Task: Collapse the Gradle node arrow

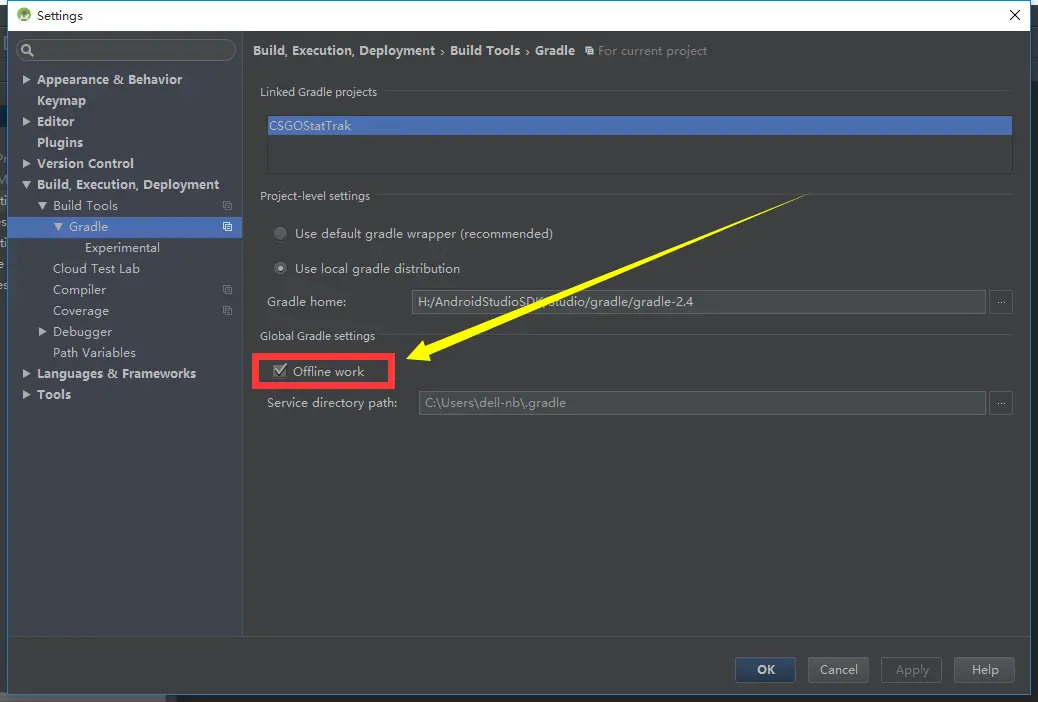Action: point(58,226)
